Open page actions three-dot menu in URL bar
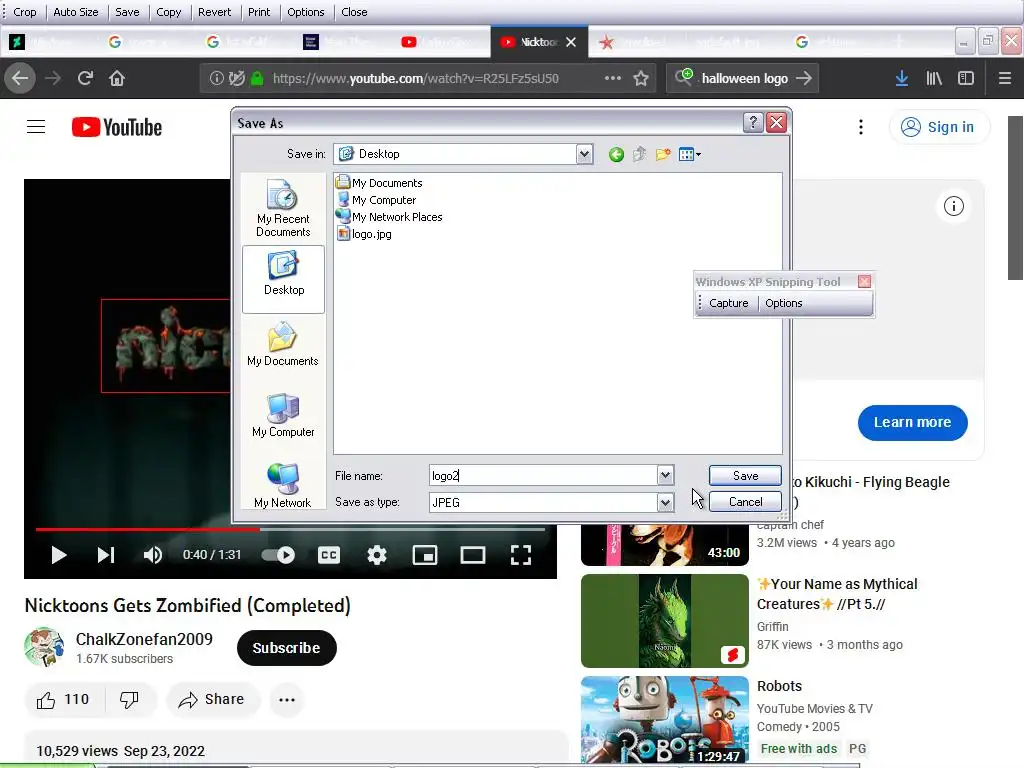 tap(613, 78)
